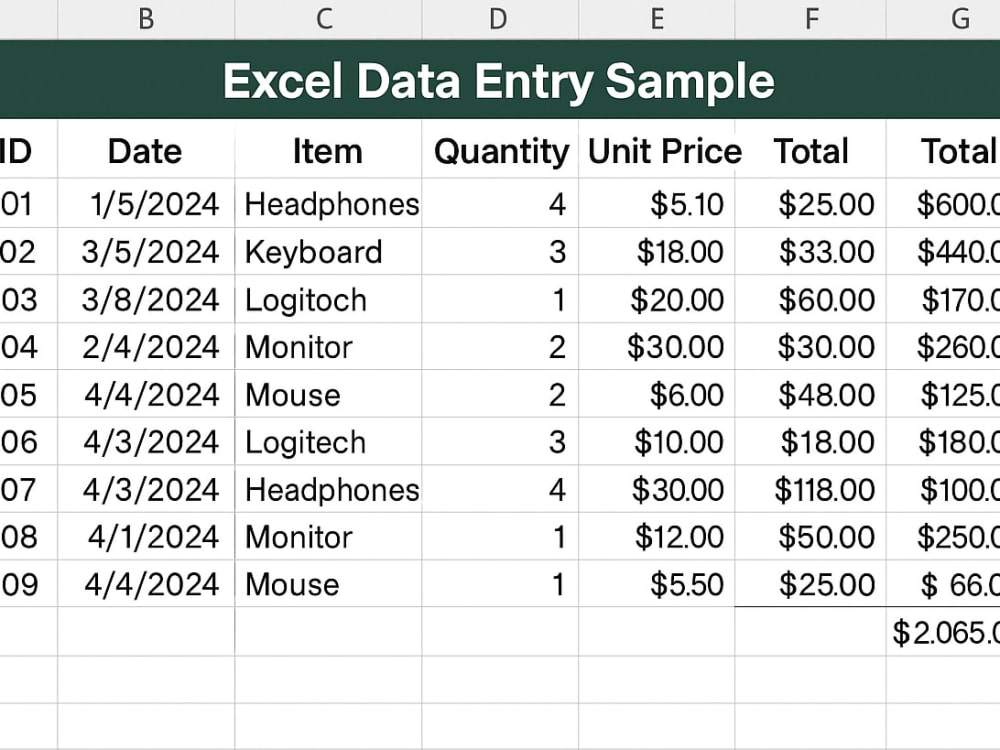Select the Quantity header cell
The height and width of the screenshot is (750, 1000).
click(500, 150)
